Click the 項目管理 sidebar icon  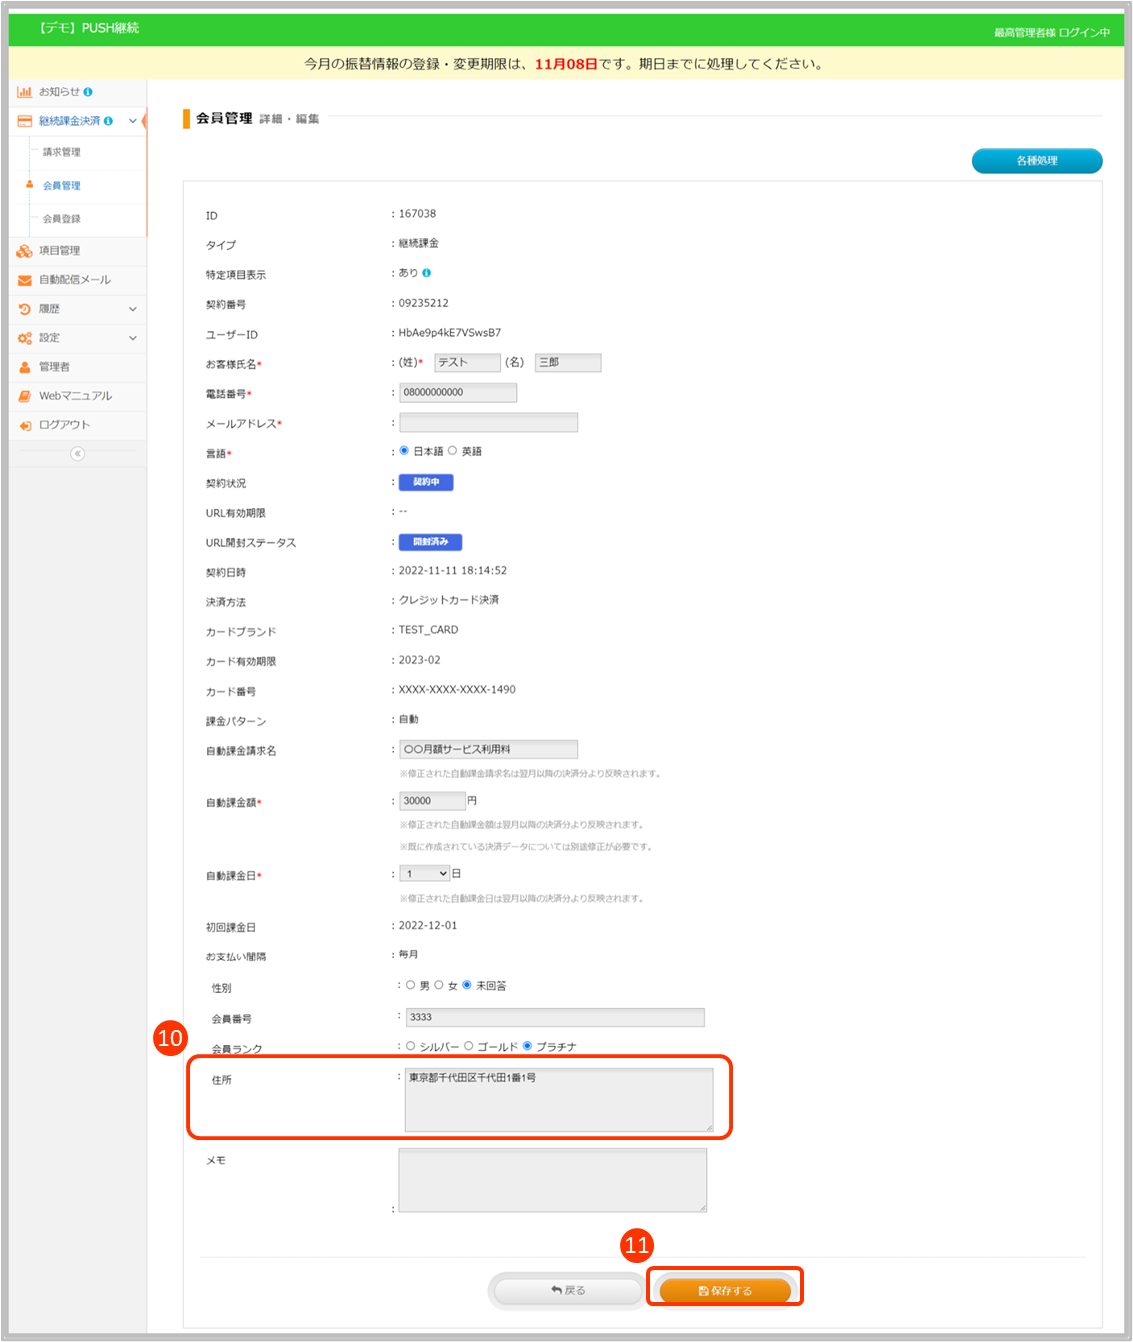click(x=24, y=251)
